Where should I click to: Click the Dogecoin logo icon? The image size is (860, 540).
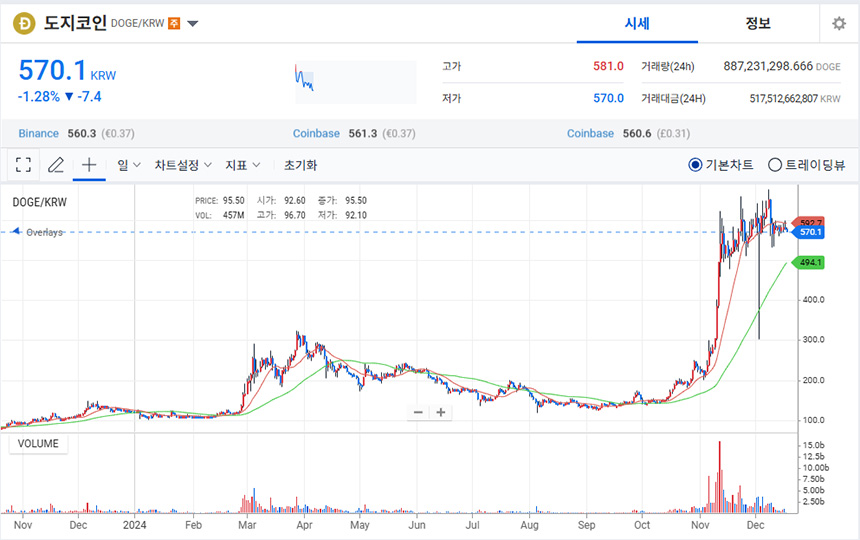coord(24,24)
